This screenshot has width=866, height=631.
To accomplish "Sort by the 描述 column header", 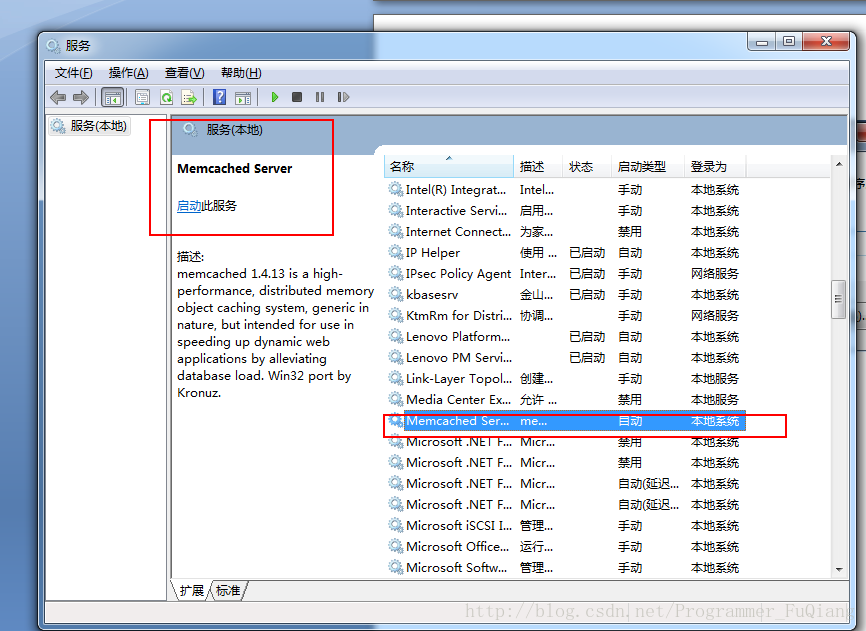I will pyautogui.click(x=538, y=166).
